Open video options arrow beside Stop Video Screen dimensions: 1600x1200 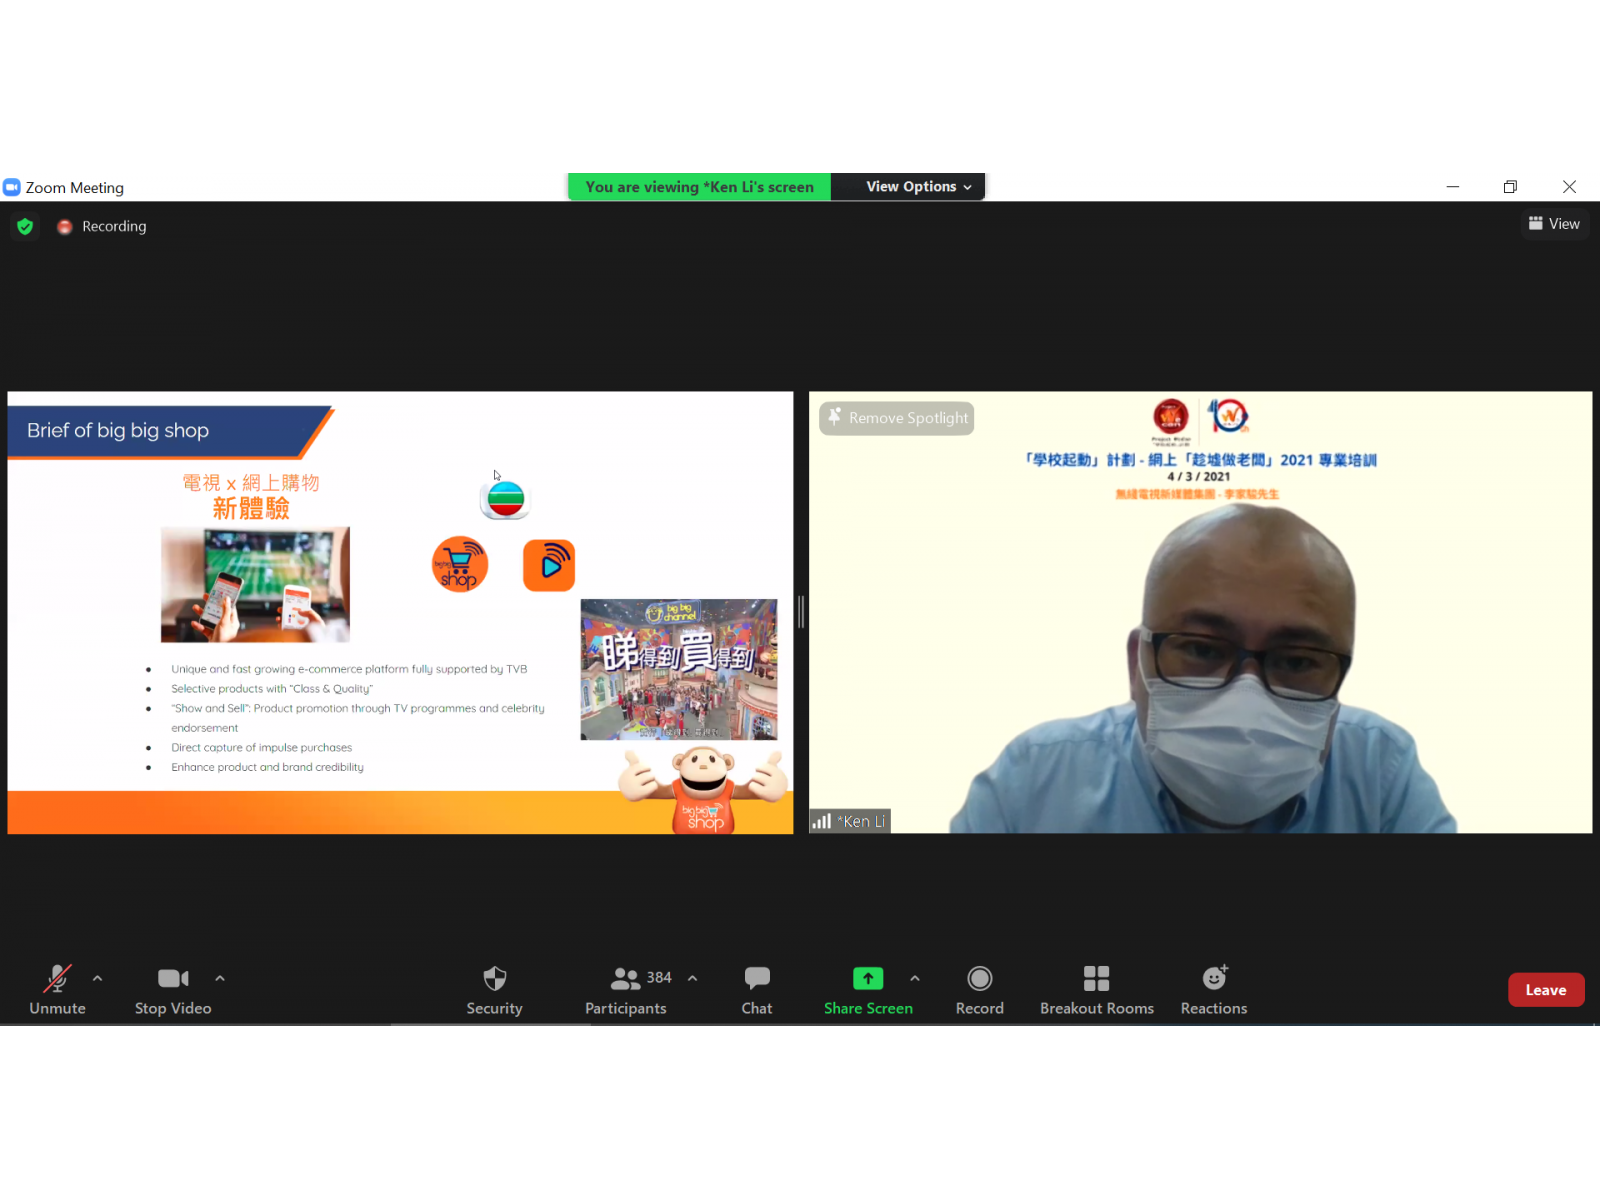pyautogui.click(x=220, y=978)
